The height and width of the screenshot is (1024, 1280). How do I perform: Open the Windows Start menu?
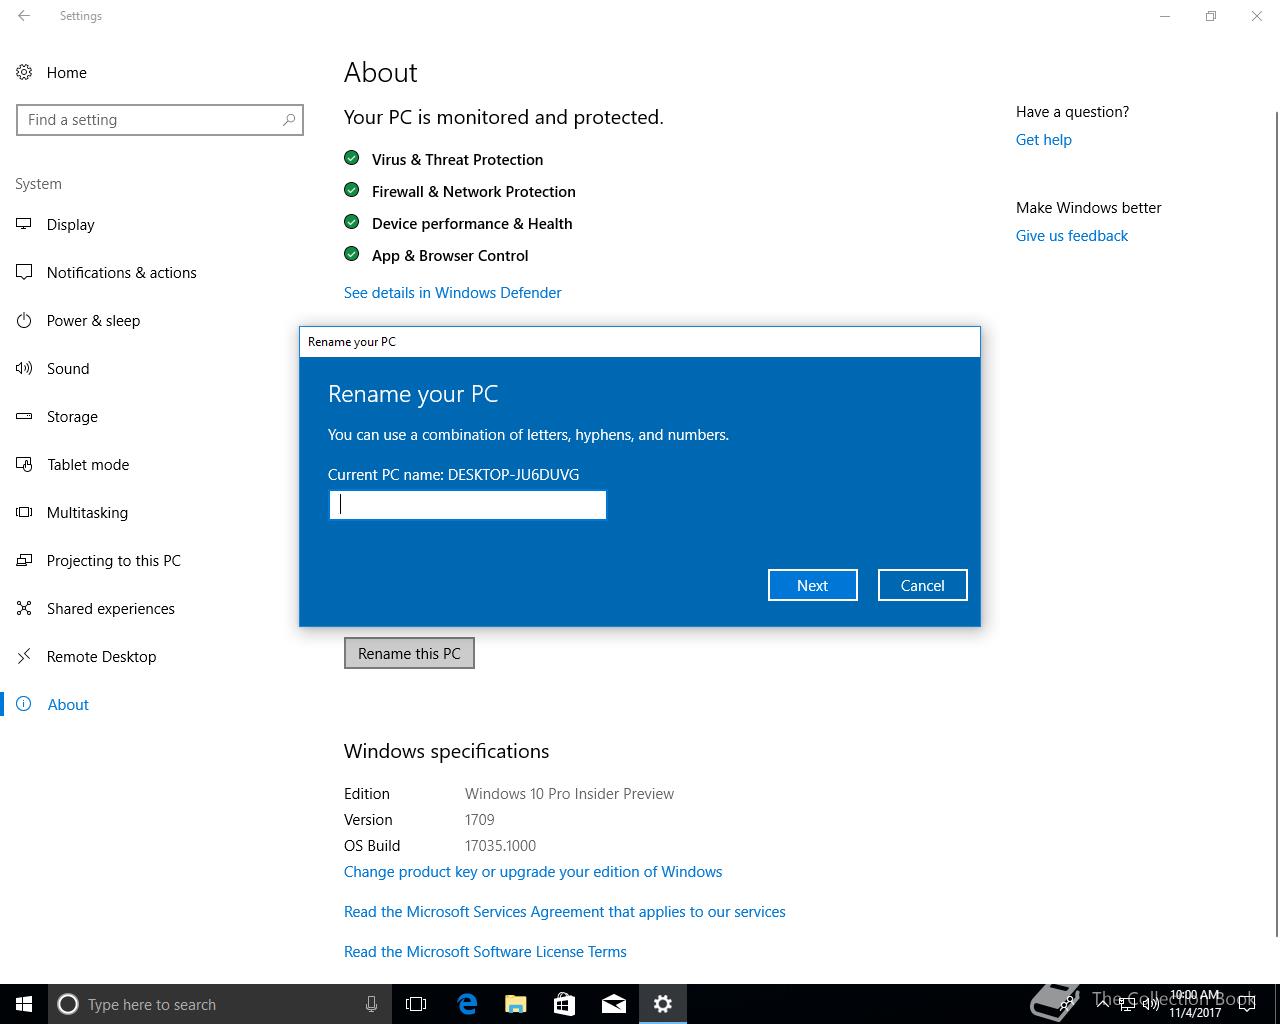click(24, 1004)
